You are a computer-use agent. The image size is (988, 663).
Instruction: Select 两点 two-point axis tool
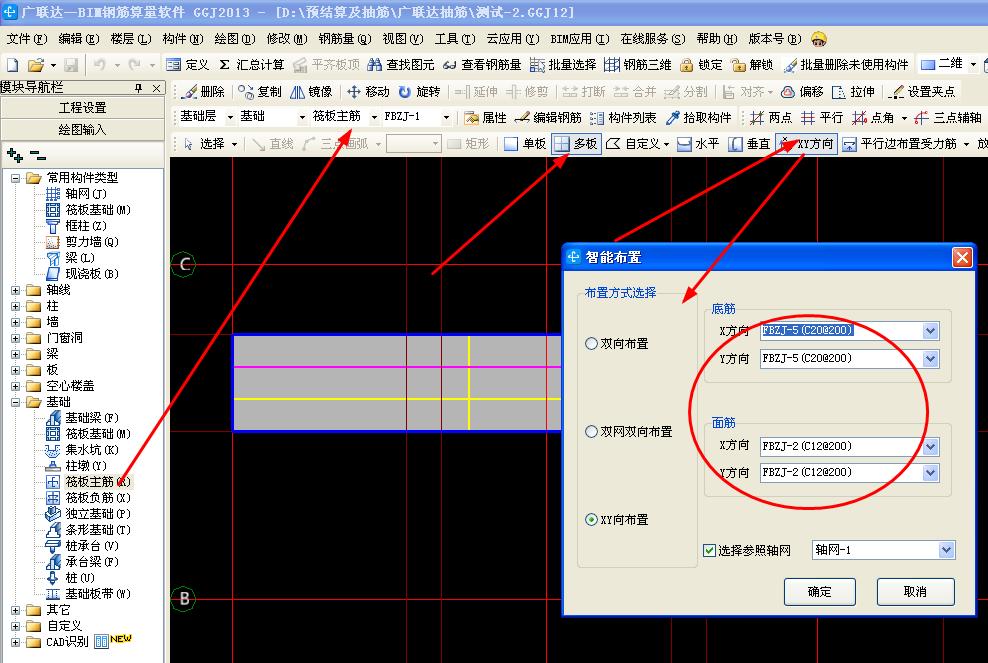click(771, 118)
